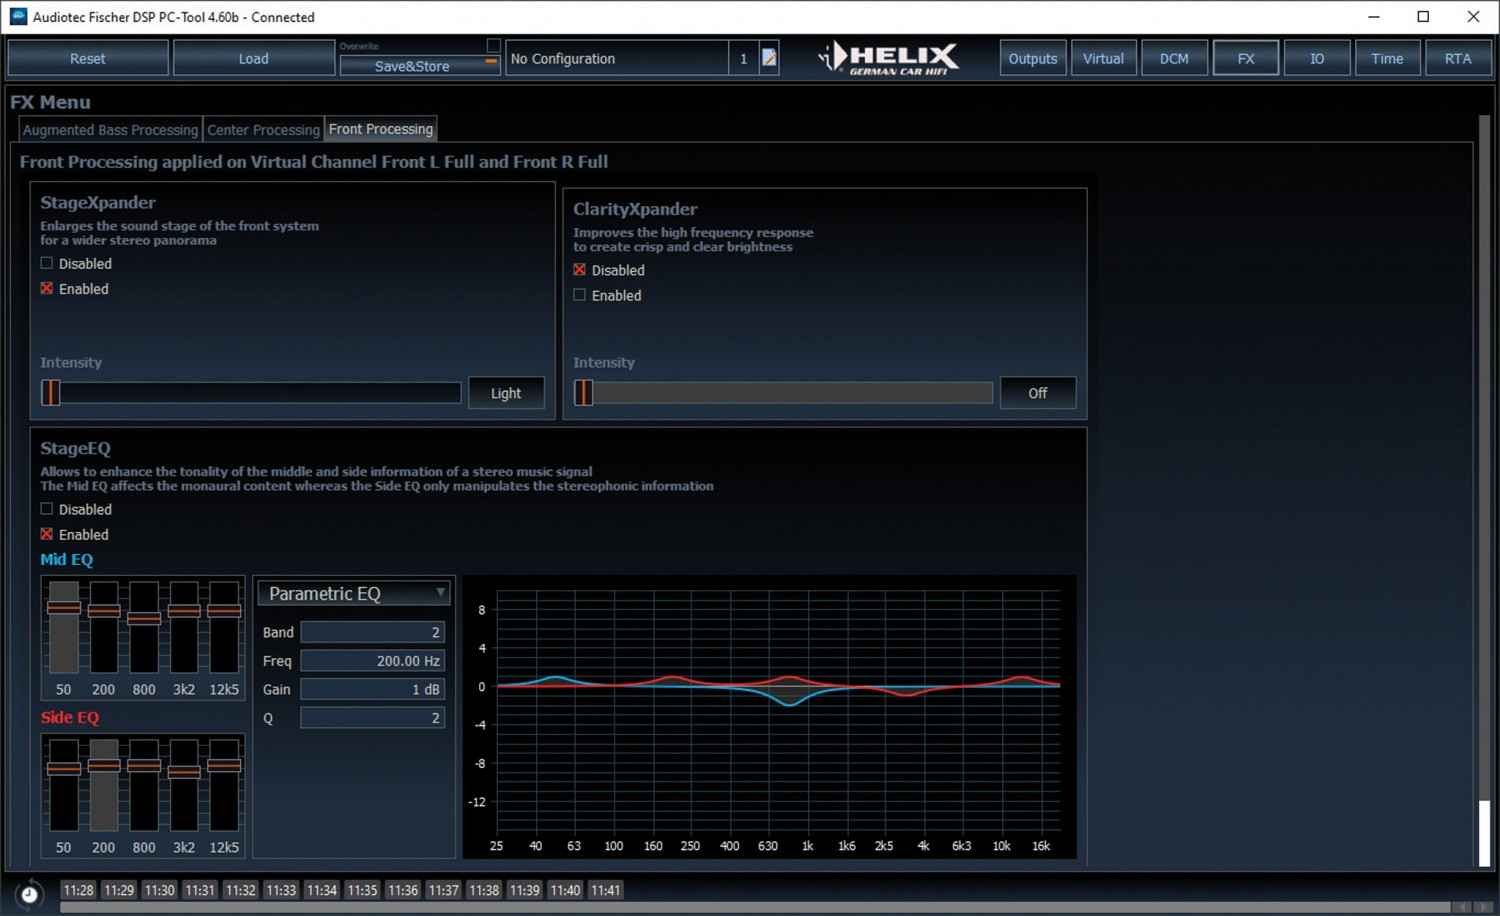Screen dimensions: 1500x916
Task: Open the configuration notes edit icon
Action: 769,58
